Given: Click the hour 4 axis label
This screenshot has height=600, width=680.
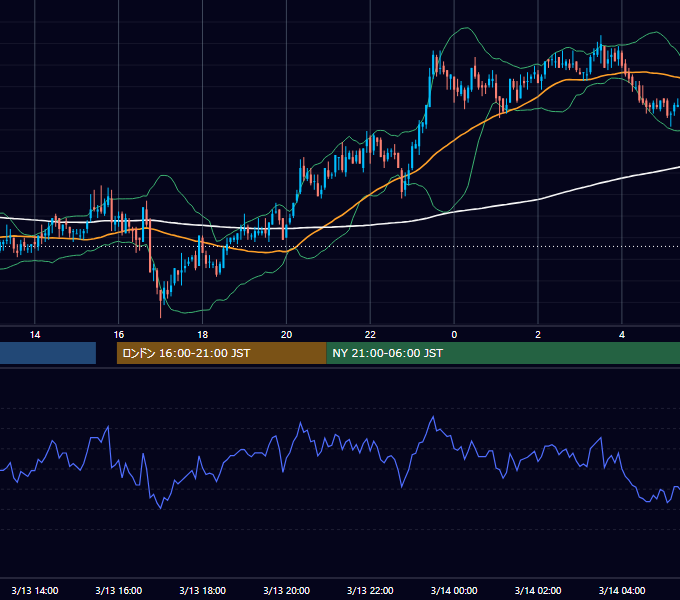Looking at the screenshot, I should [622, 335].
